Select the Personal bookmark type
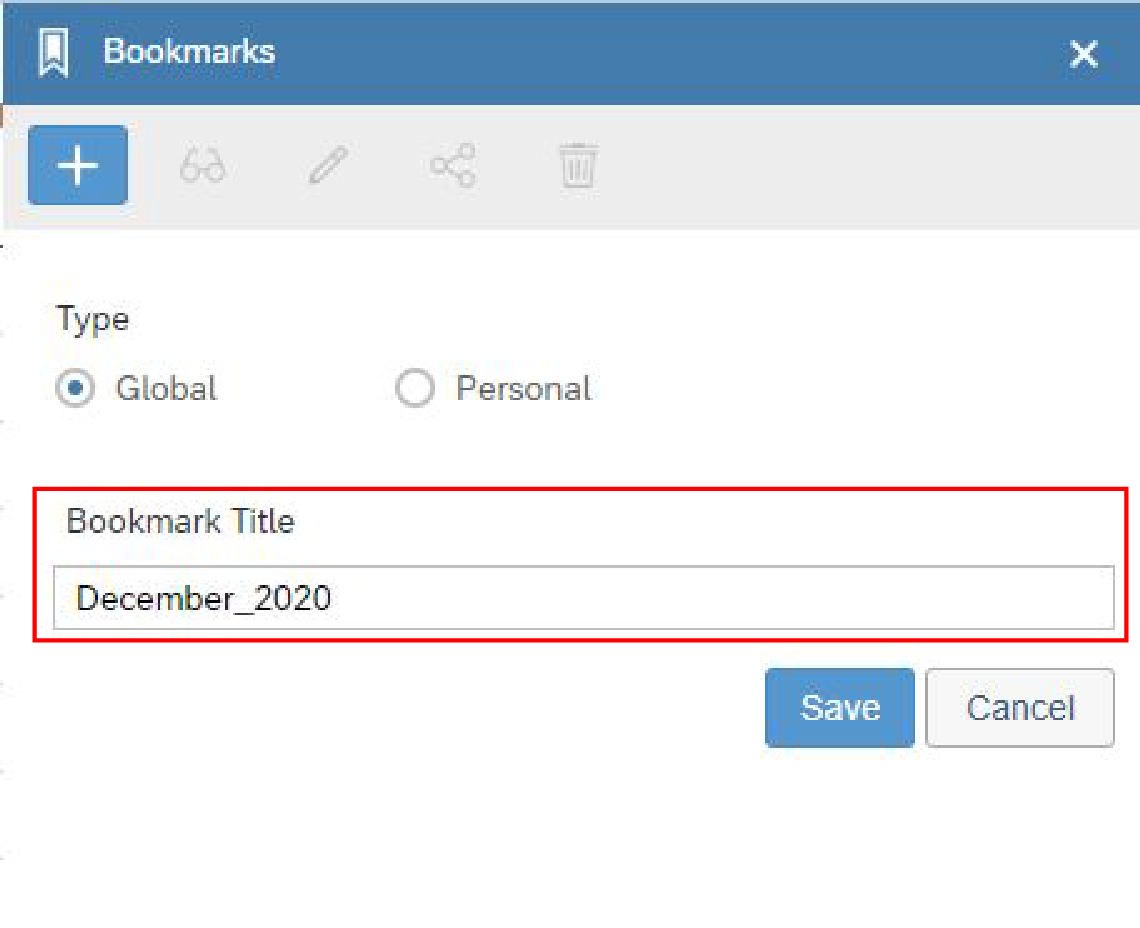This screenshot has height=928, width=1140. coord(415,389)
